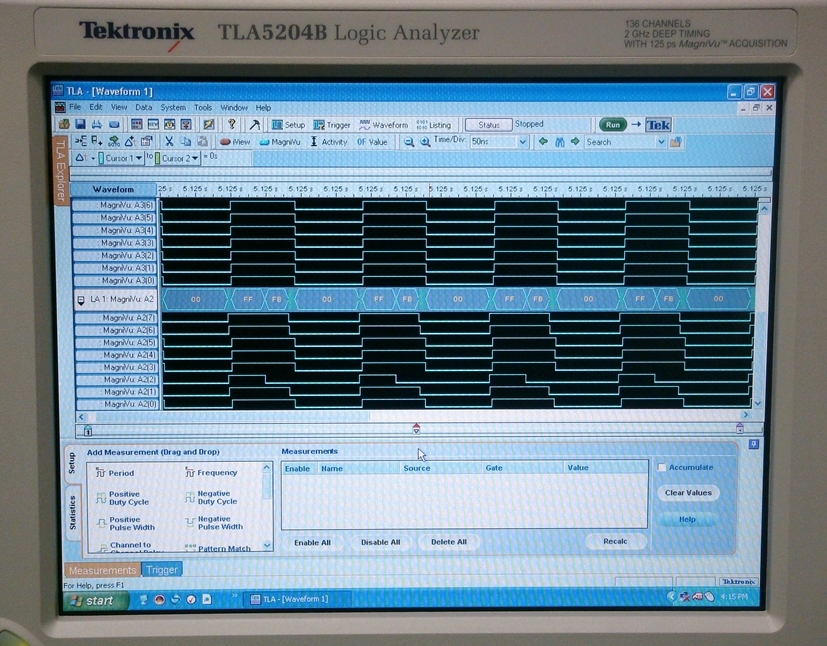This screenshot has width=827, height=646.
Task: Click the icon right of the Search box
Action: pyautogui.click(x=676, y=142)
